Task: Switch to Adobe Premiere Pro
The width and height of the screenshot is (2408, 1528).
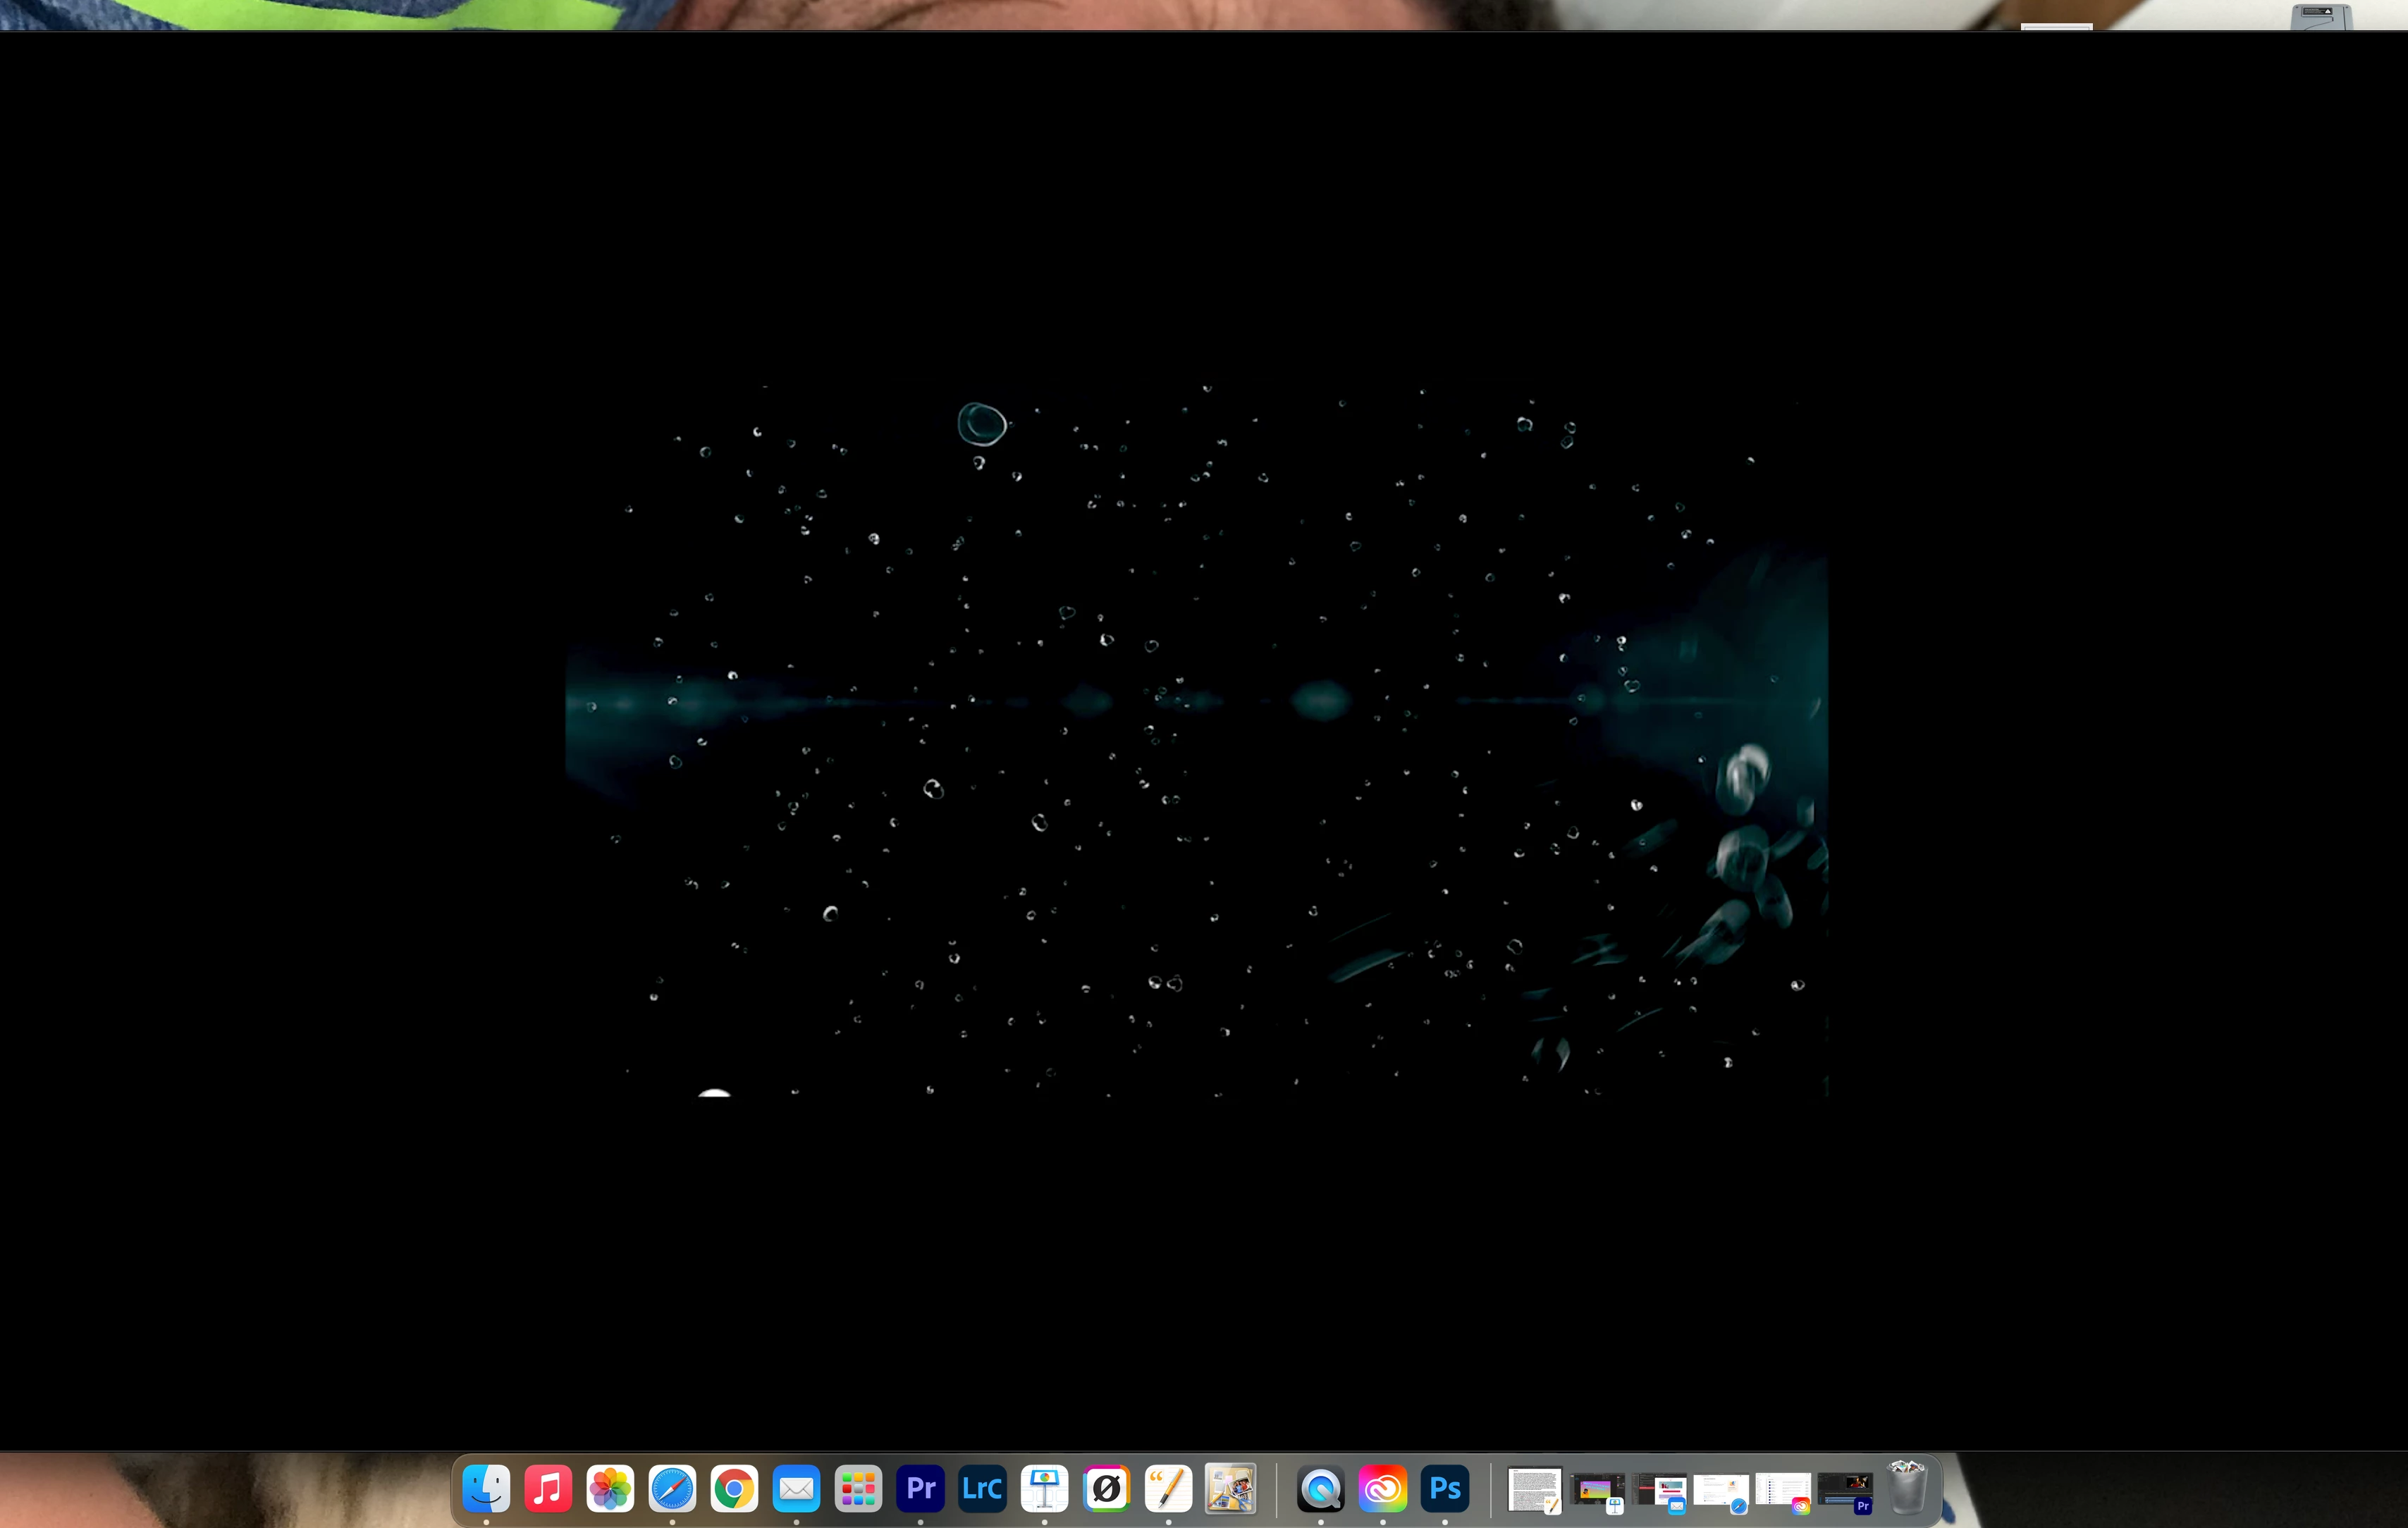Action: 920,1489
